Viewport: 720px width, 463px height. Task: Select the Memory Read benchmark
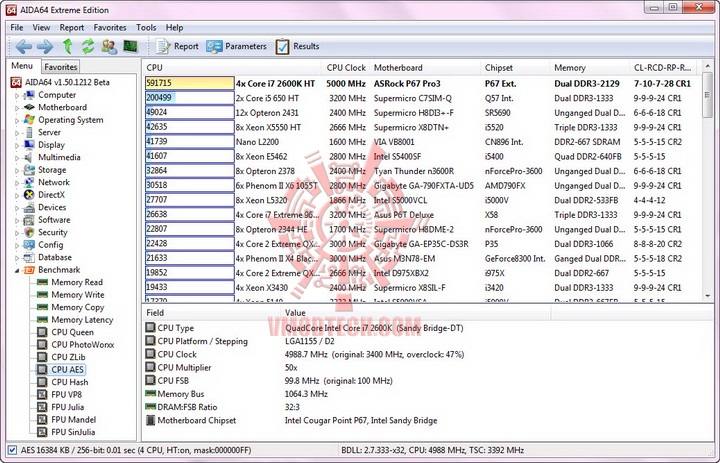tap(77, 282)
